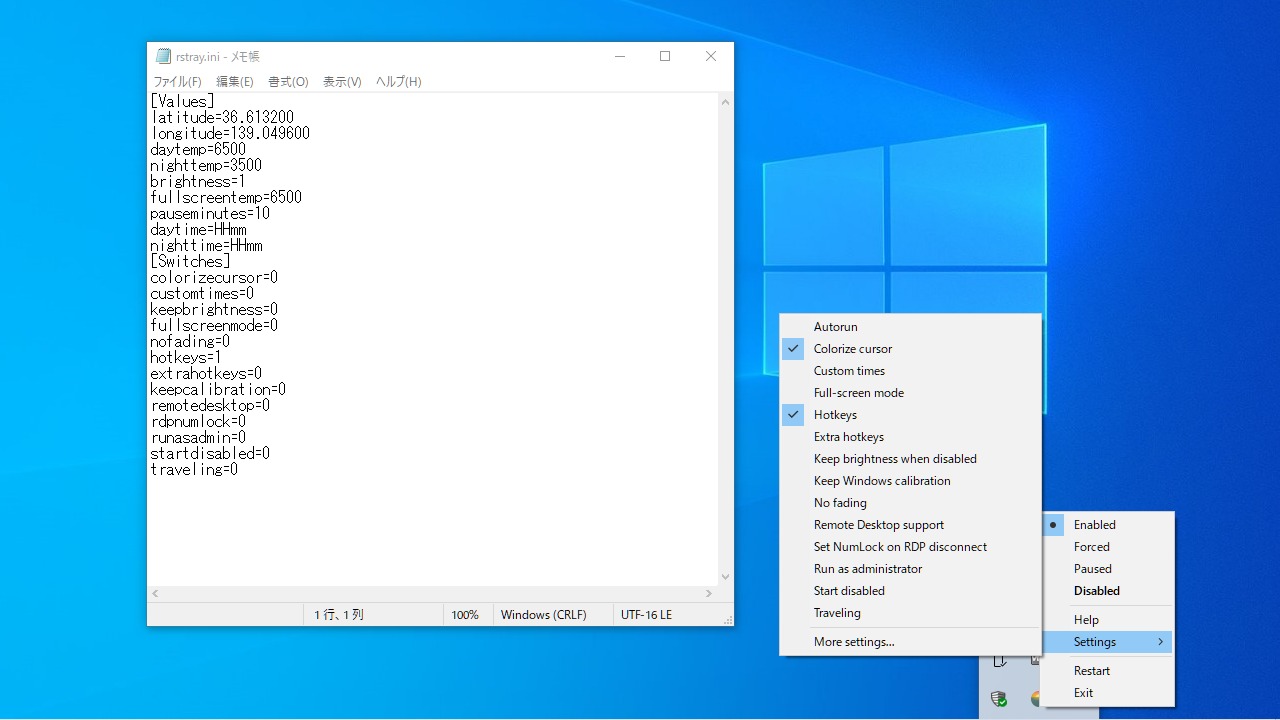Open the 表示(V) menu in Notepad
Screen dimensions: 1280x720
point(342,82)
